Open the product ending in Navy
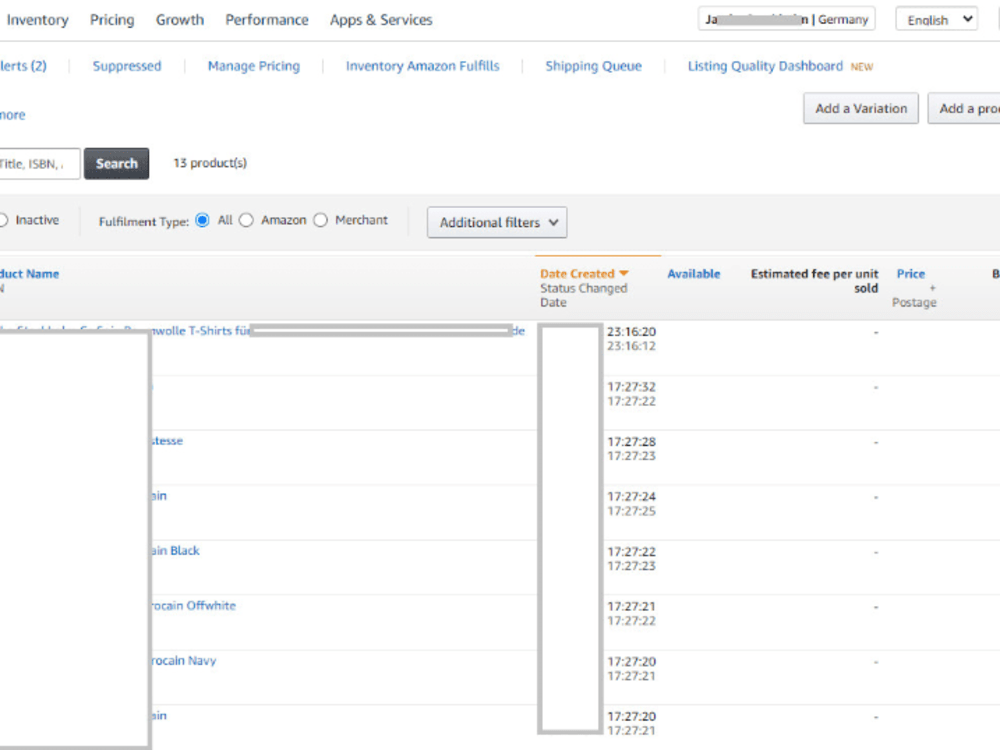 [x=184, y=661]
